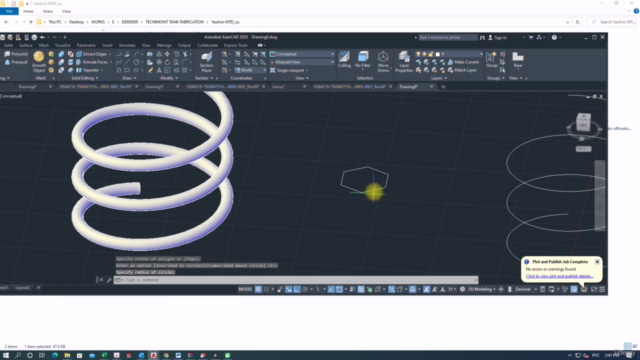Select the Rectangle draw tool

[127, 70]
